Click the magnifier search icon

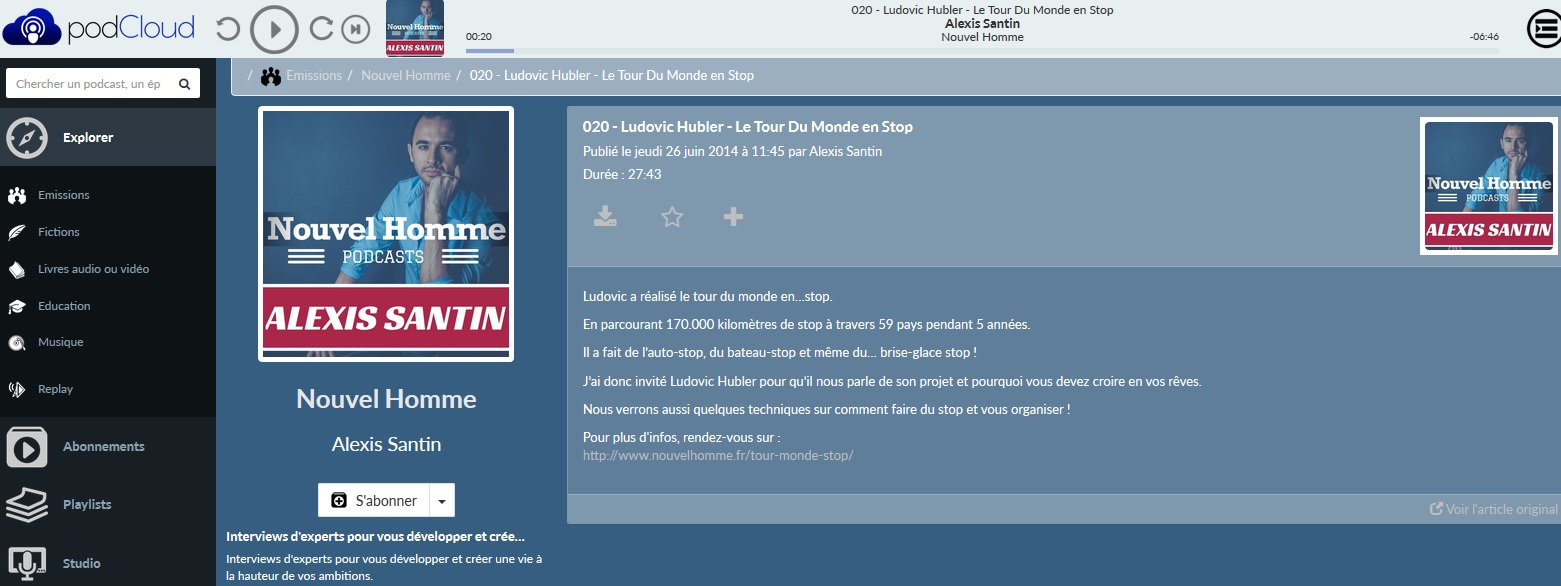tap(184, 84)
